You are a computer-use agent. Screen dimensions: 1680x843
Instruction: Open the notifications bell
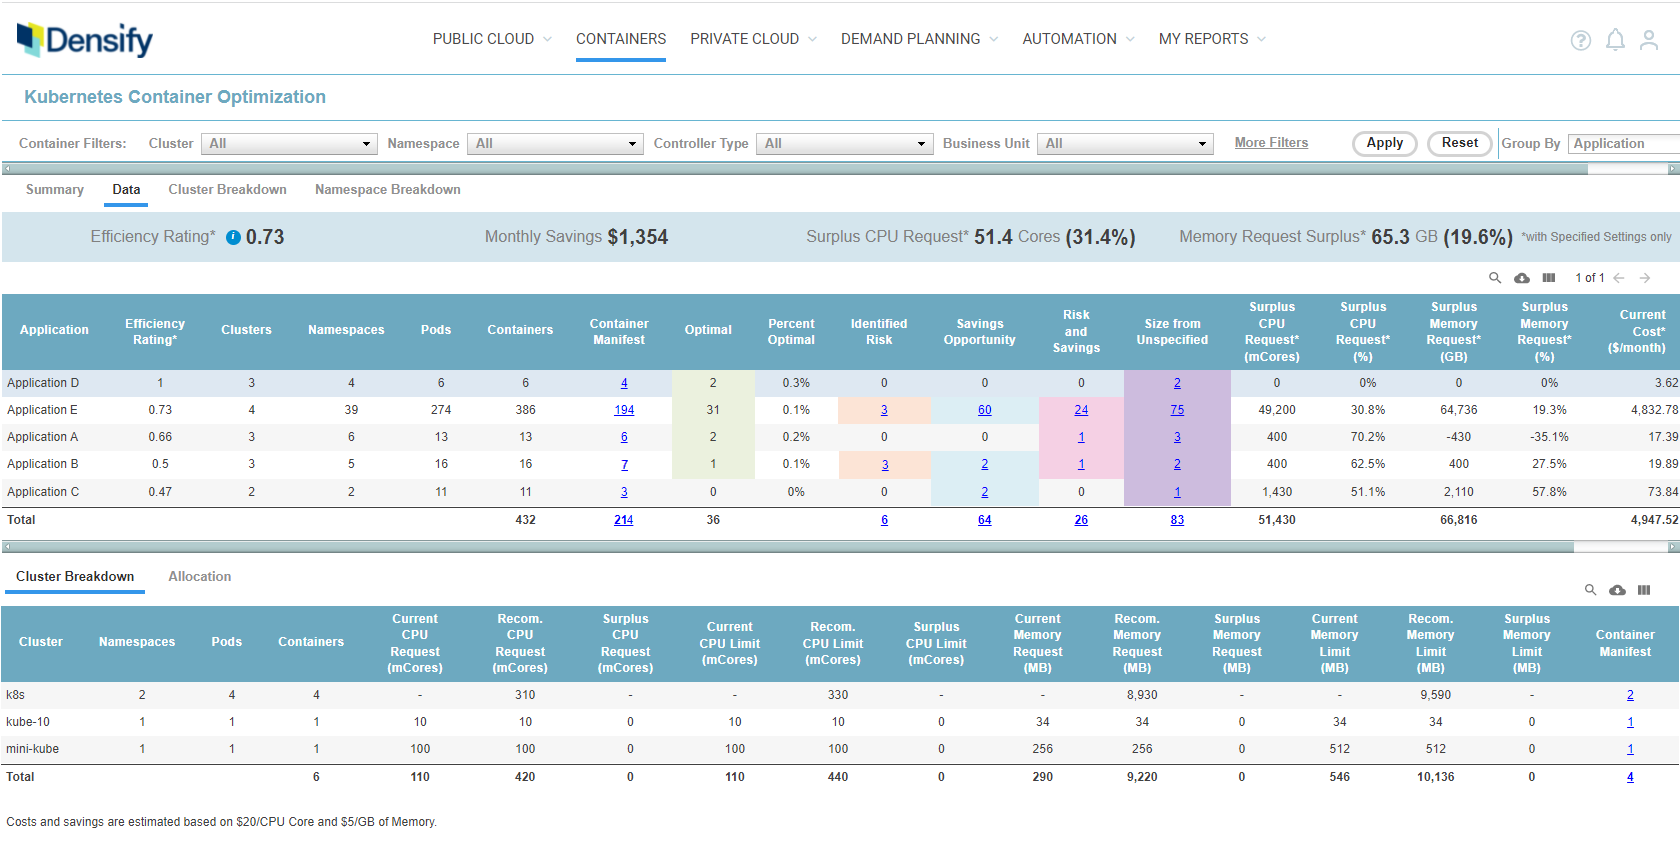(1615, 40)
